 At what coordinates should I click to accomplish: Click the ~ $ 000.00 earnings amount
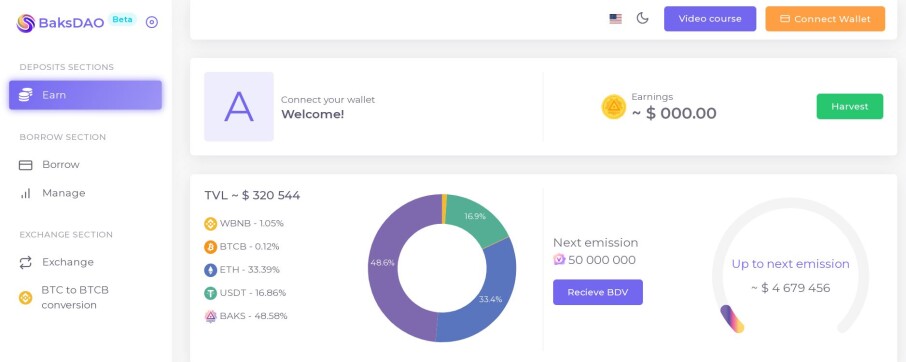coord(674,113)
